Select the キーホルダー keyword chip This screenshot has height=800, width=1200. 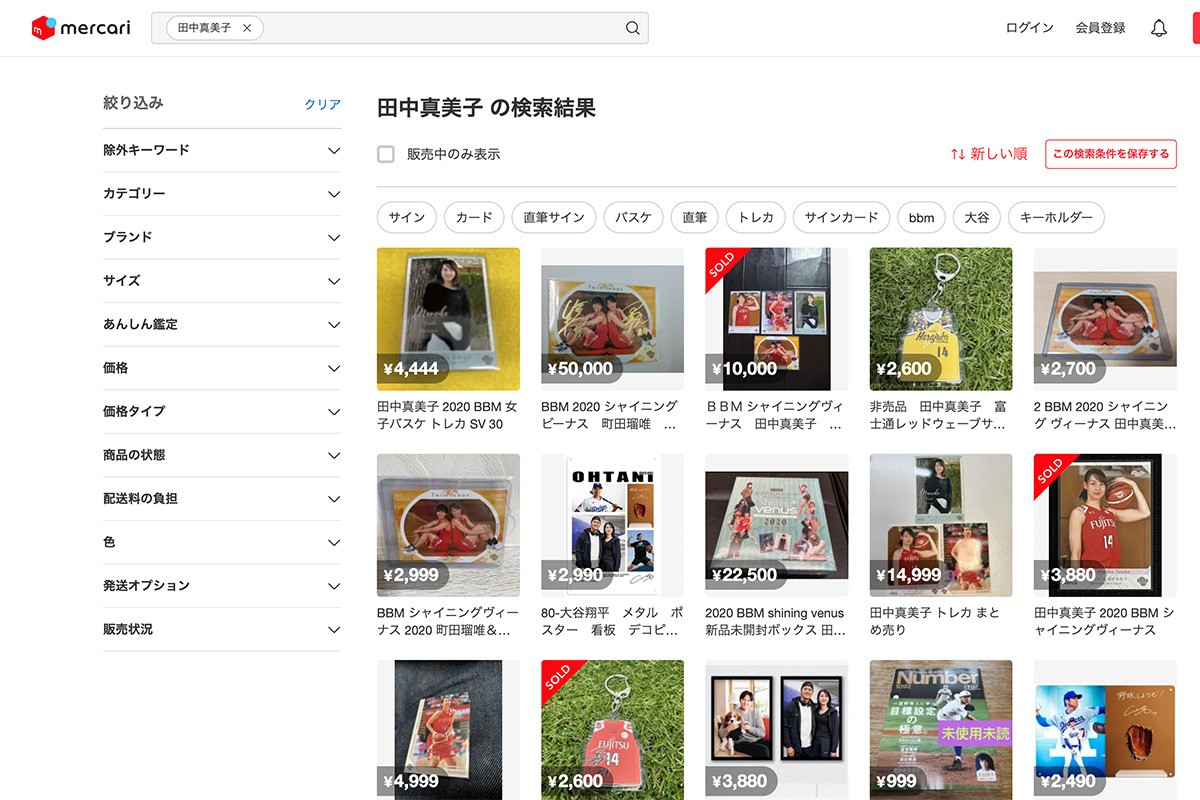coord(1055,217)
